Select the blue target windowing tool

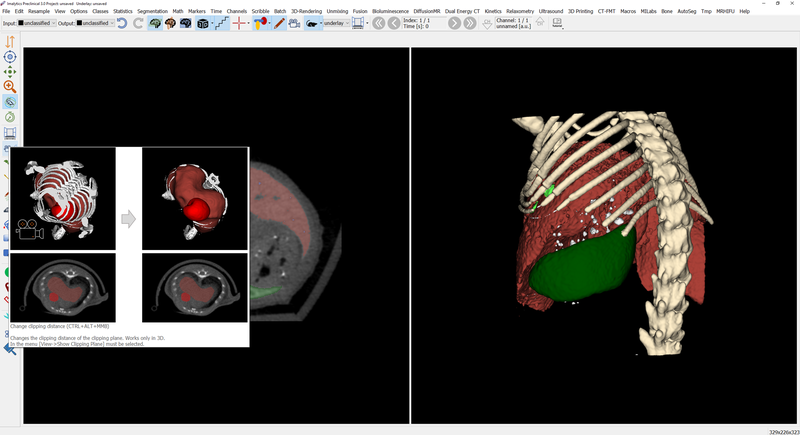tap(10, 57)
